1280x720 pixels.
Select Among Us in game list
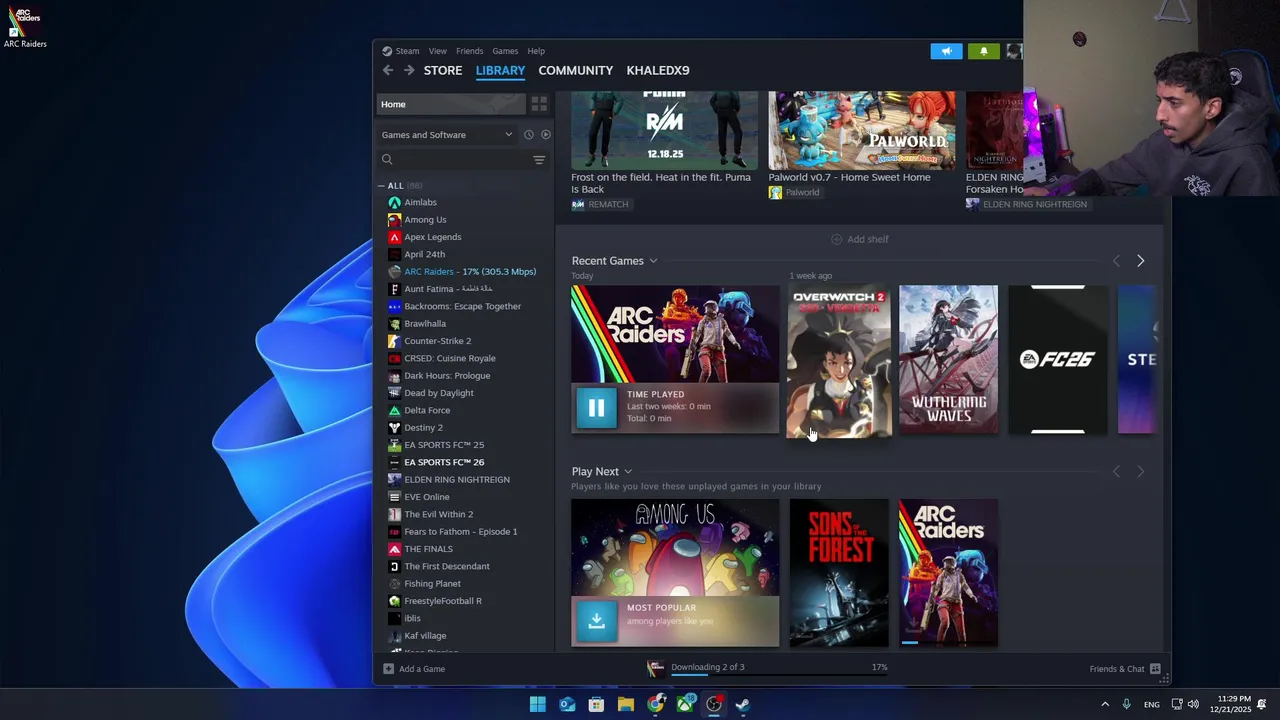coord(425,220)
